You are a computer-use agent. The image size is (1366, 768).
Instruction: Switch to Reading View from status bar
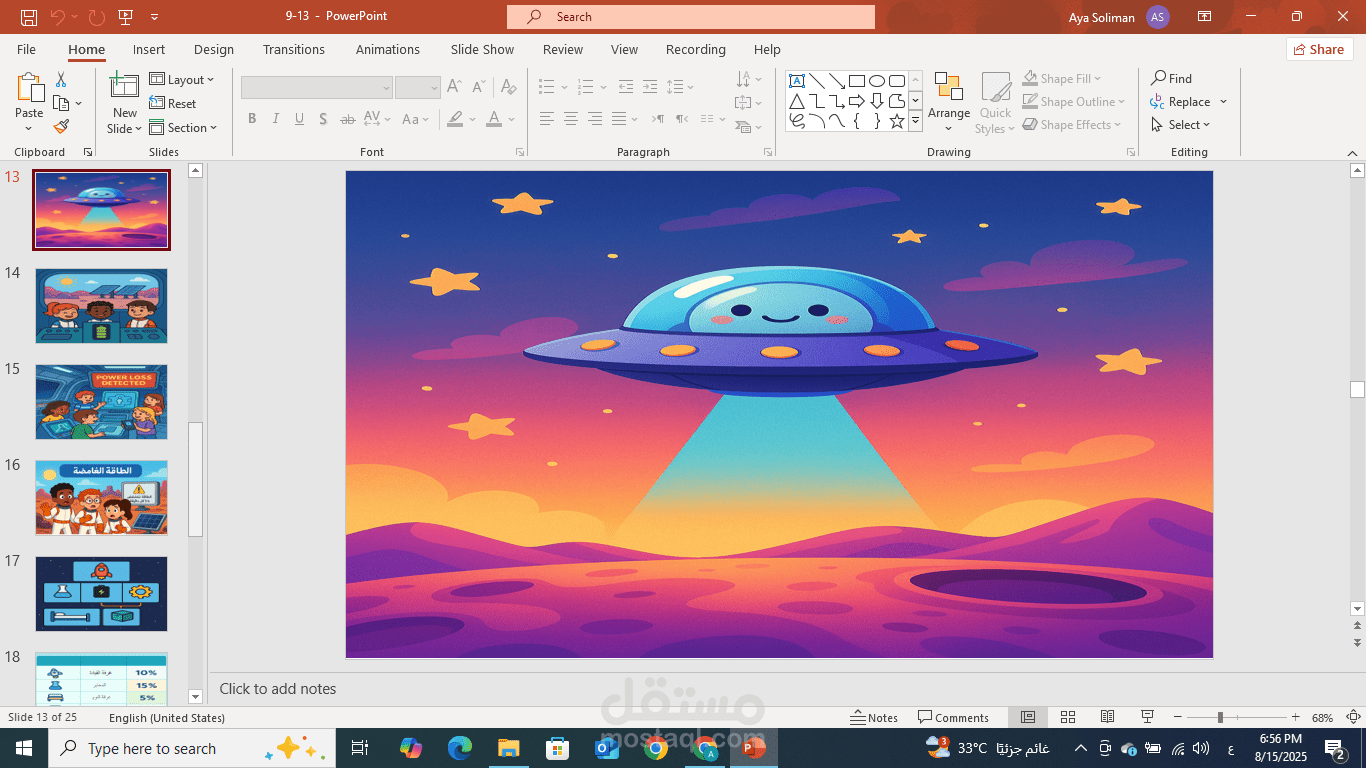point(1107,717)
